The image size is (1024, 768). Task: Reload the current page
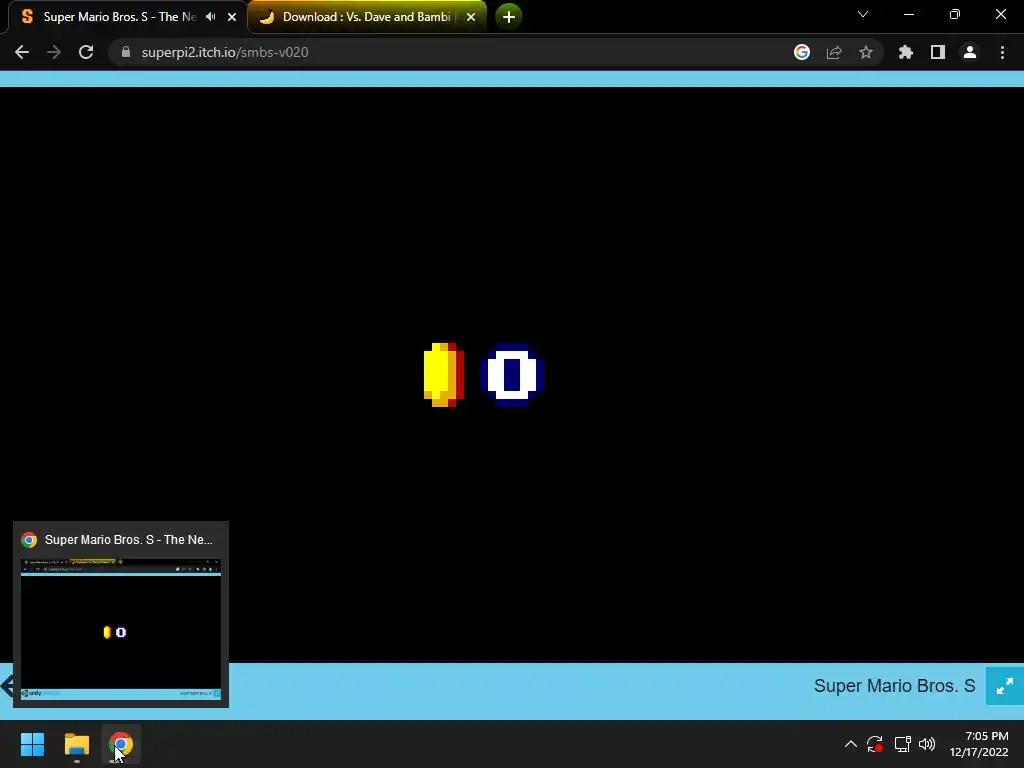click(x=86, y=52)
